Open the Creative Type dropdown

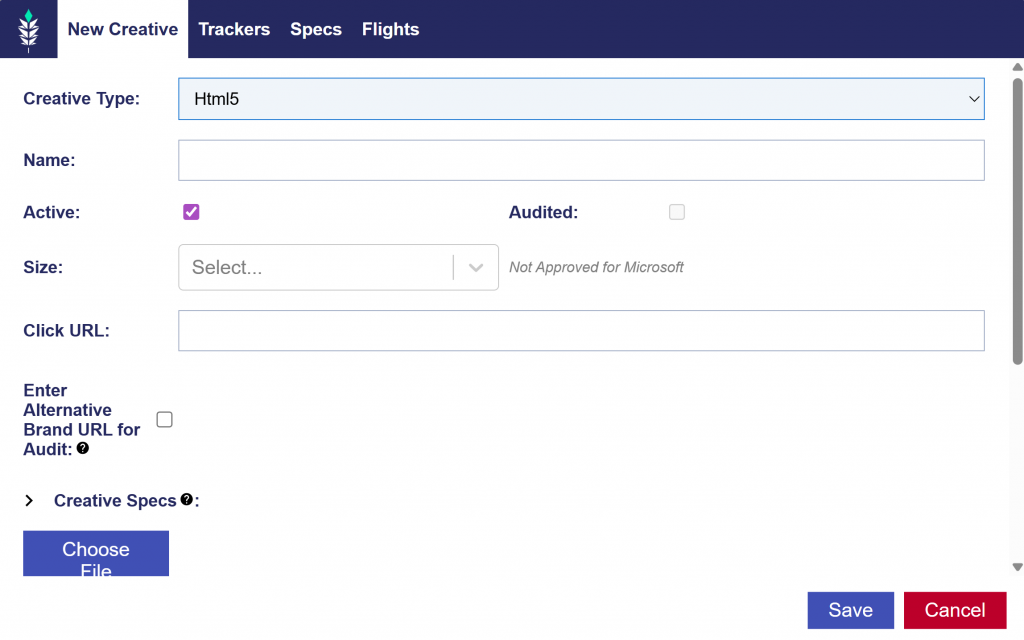tap(581, 99)
